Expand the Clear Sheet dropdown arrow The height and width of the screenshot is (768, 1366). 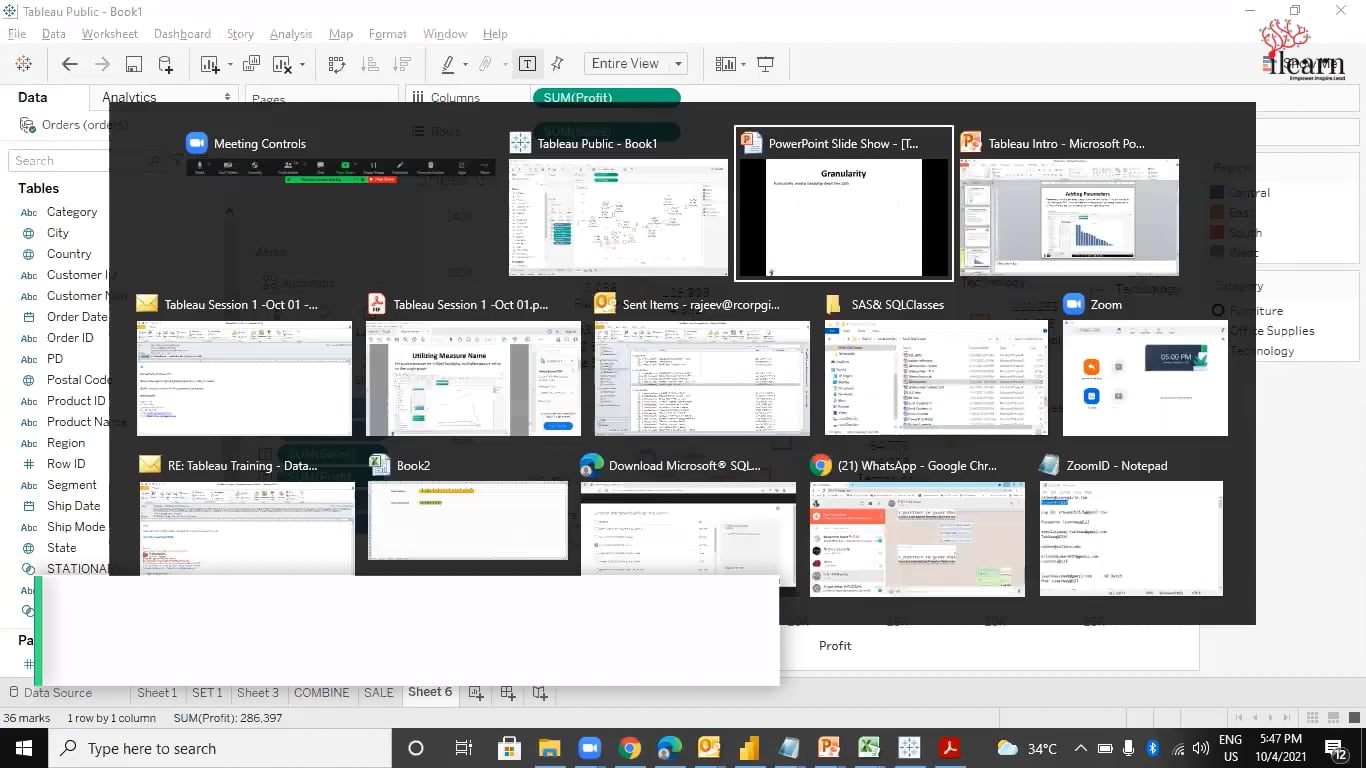pyautogui.click(x=302, y=65)
